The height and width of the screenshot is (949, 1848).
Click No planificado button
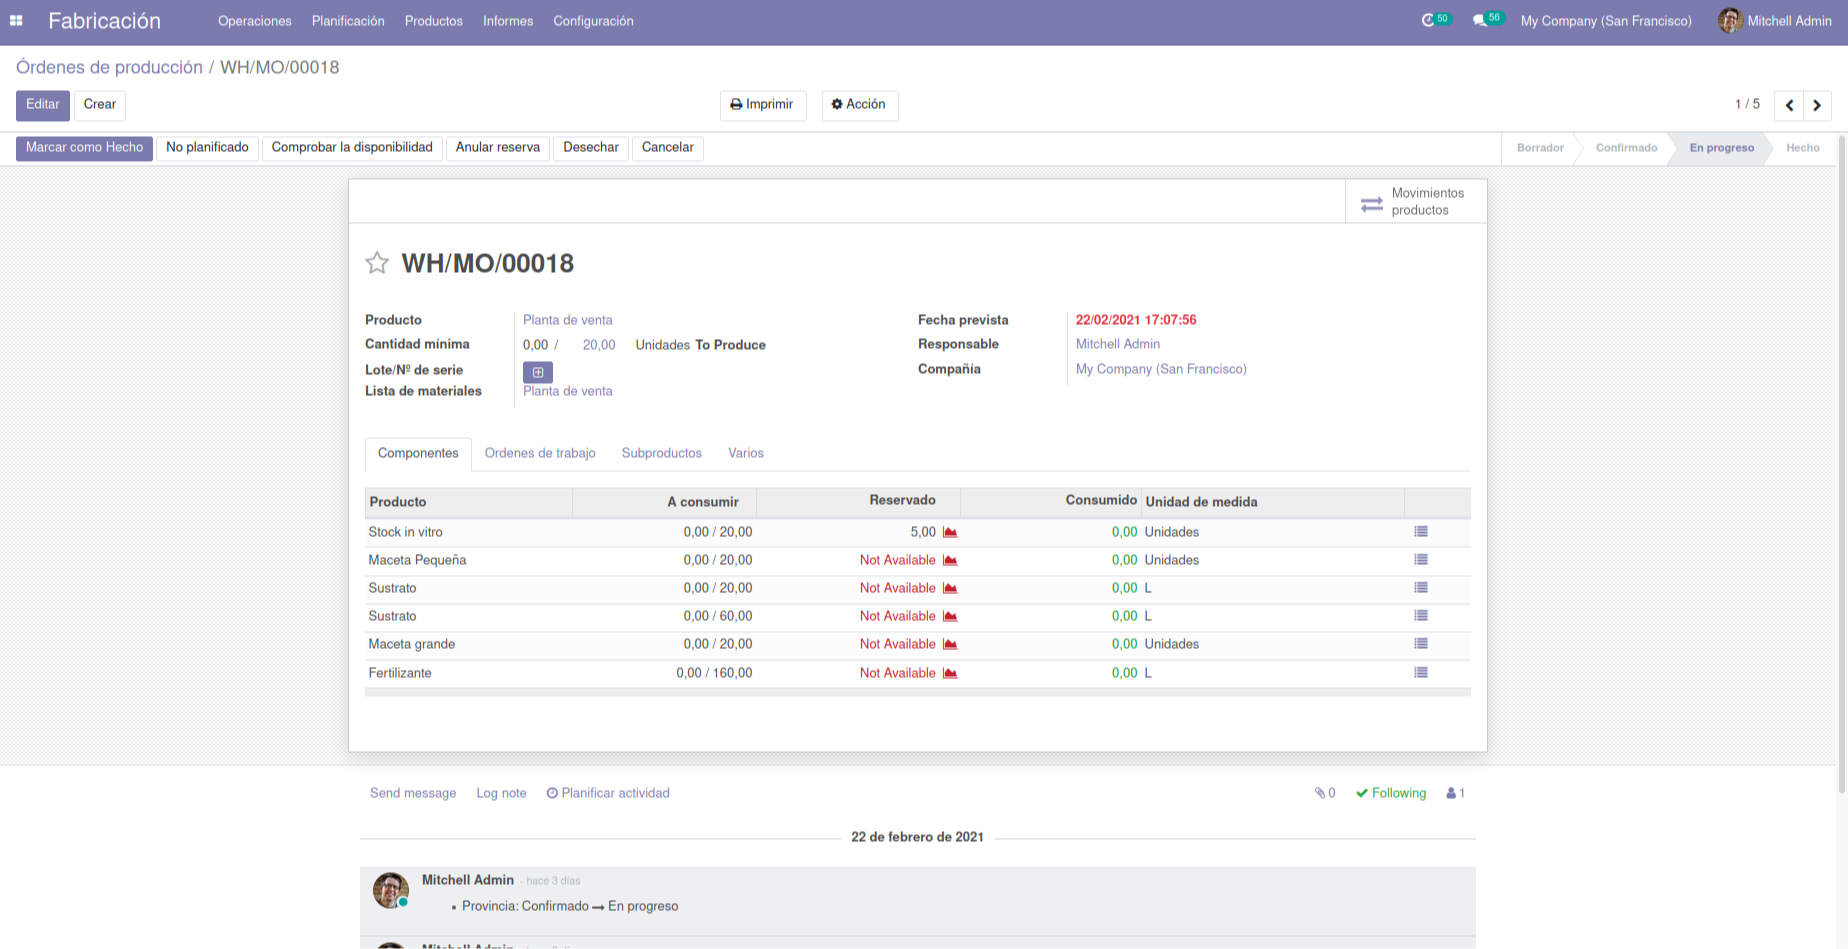click(x=208, y=148)
